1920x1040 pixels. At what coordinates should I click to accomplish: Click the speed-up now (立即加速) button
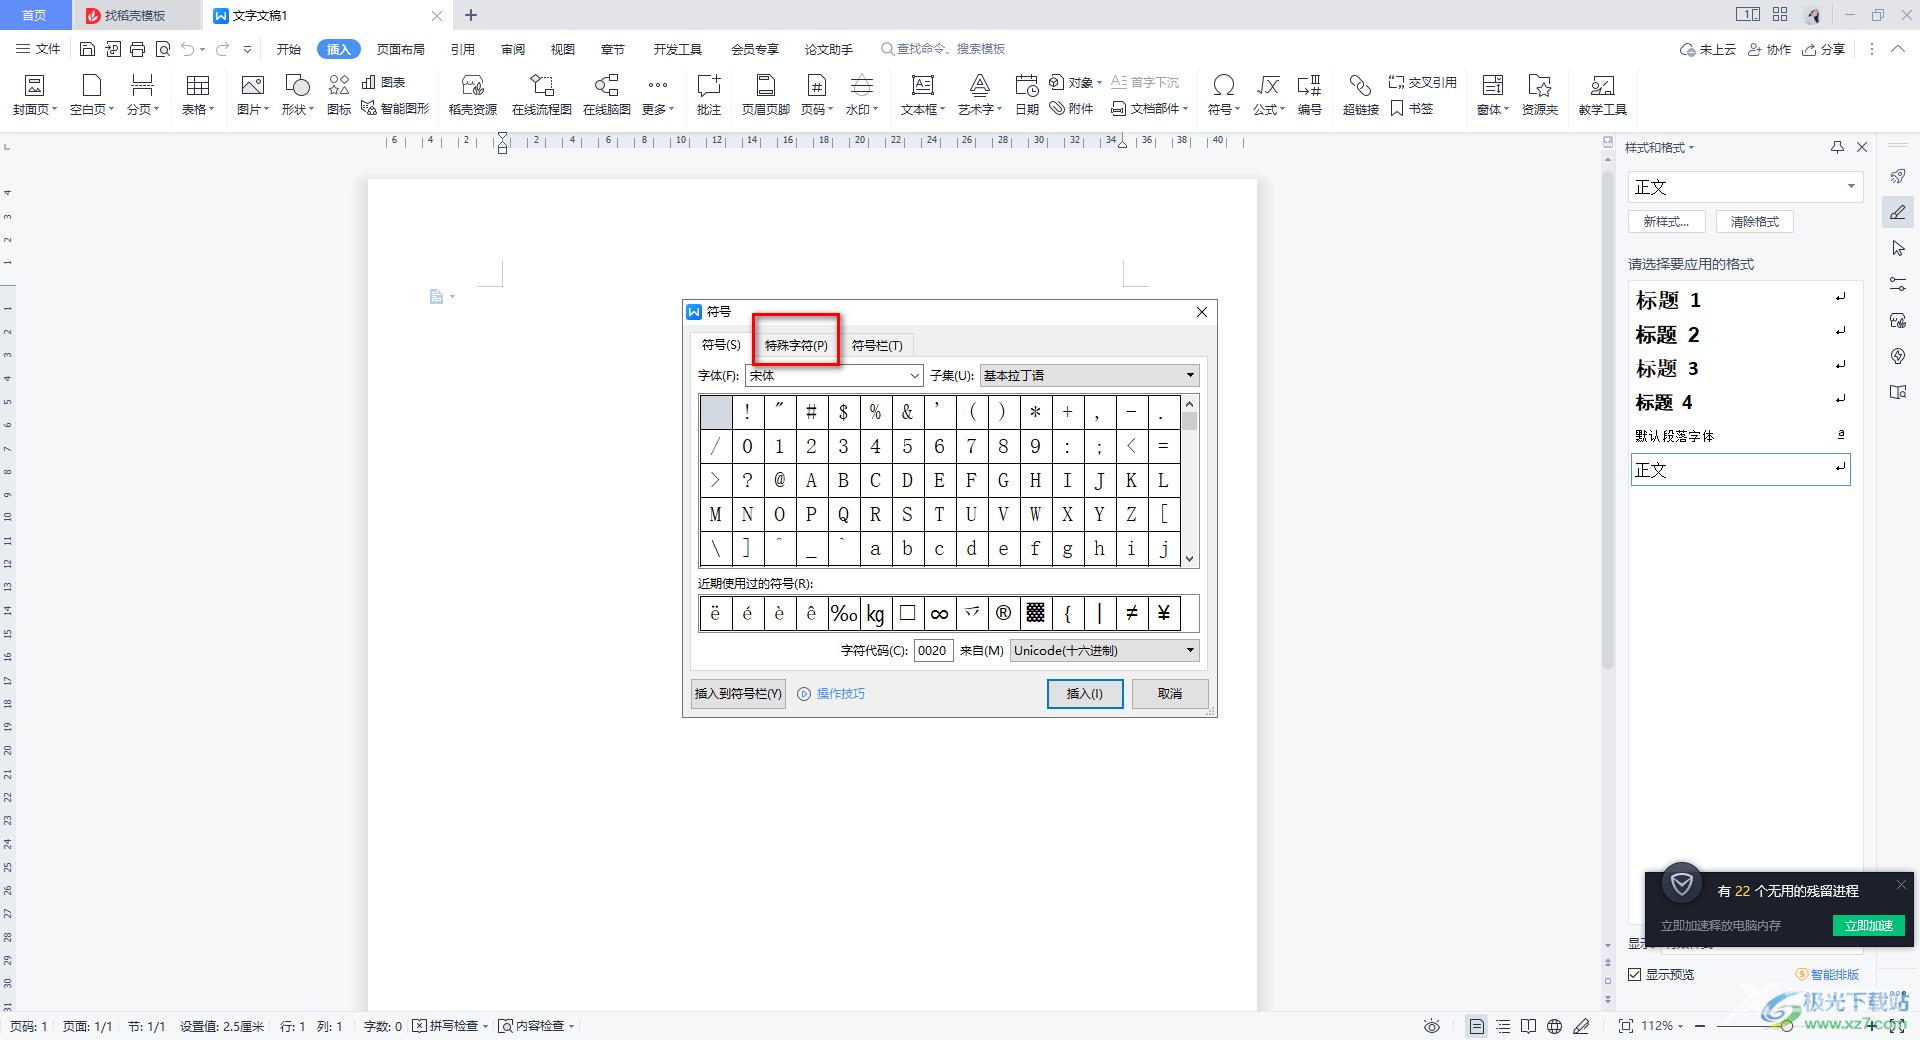tap(1868, 925)
